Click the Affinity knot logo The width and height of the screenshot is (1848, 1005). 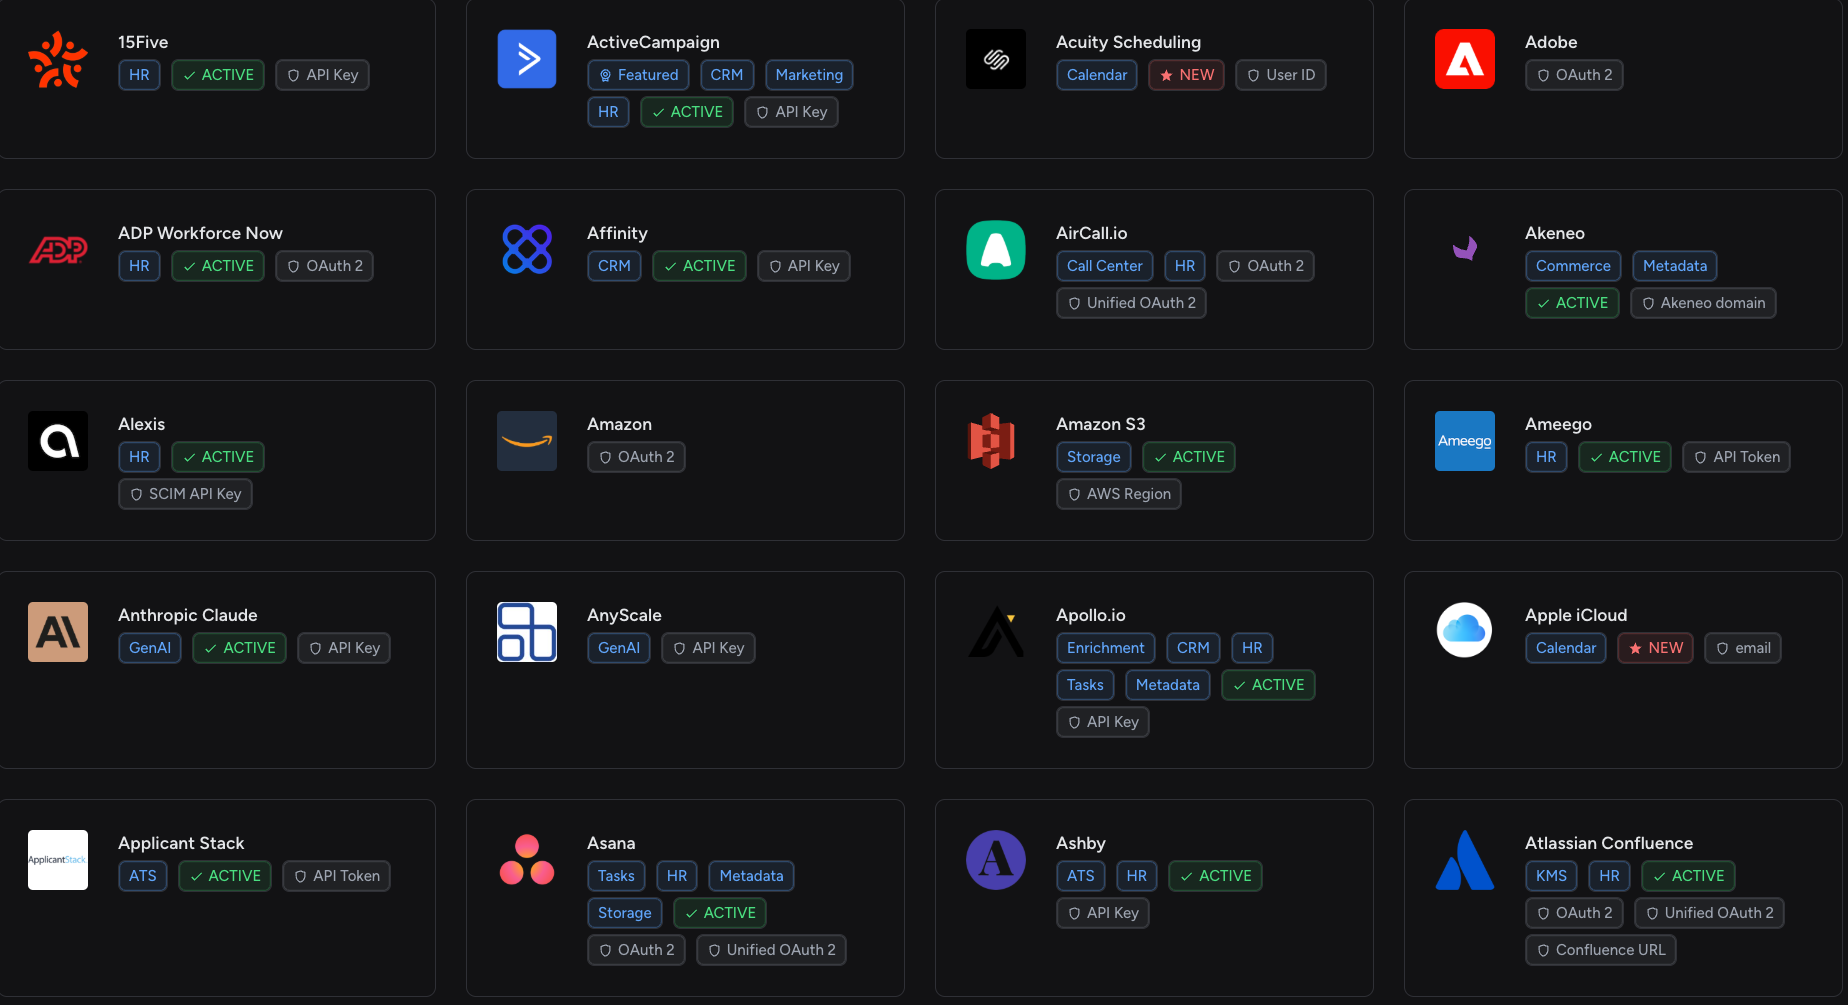(x=526, y=250)
